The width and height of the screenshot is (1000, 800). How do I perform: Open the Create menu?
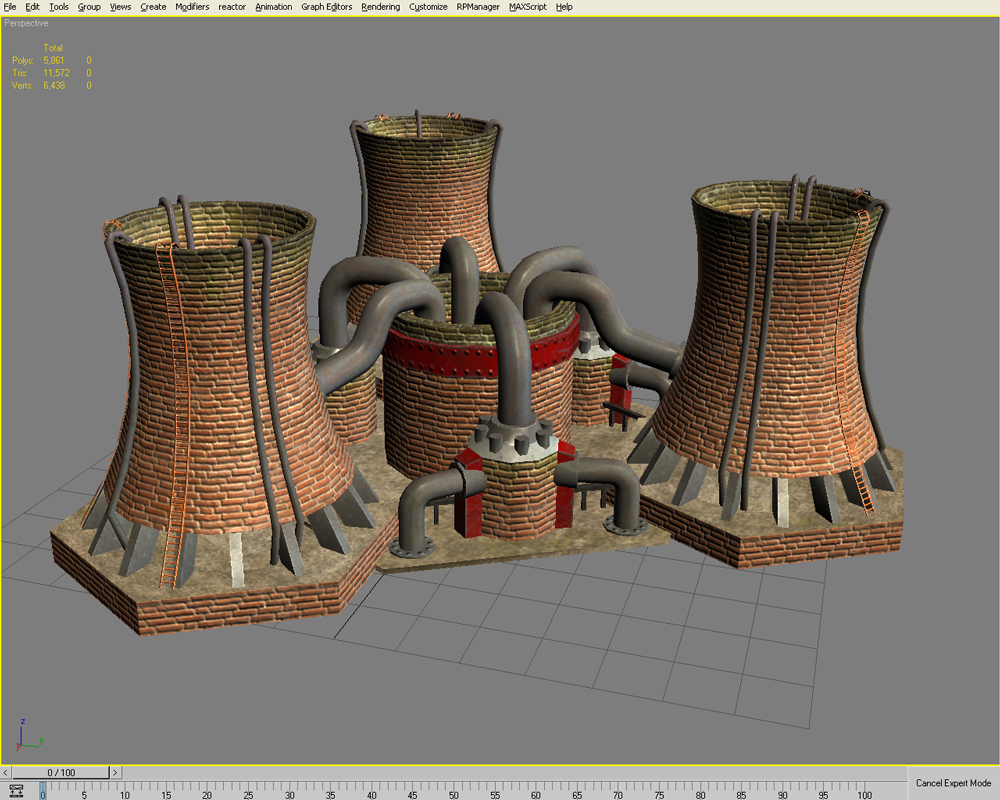[x=152, y=7]
